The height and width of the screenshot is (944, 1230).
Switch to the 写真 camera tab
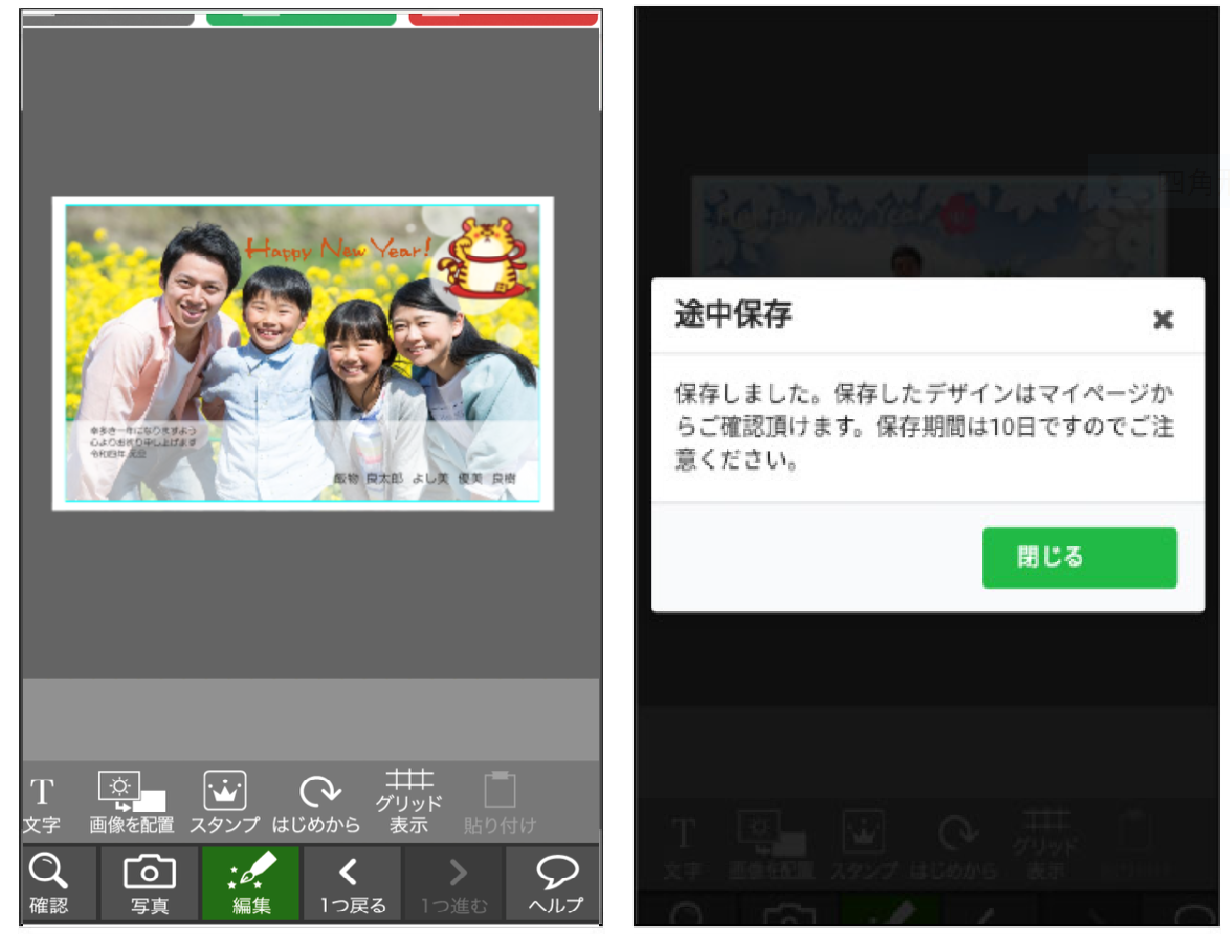[x=149, y=883]
